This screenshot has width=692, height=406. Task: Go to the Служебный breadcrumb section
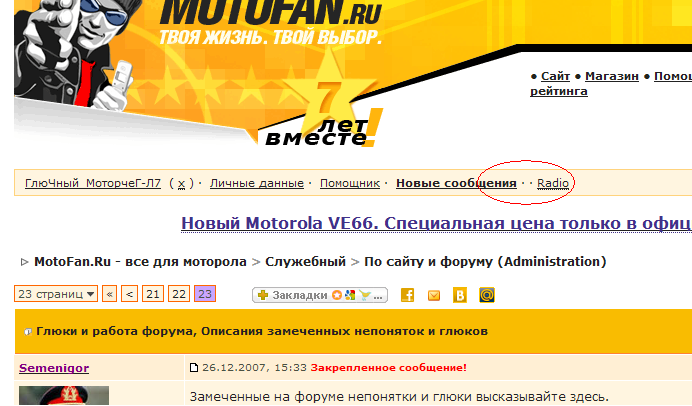(305, 262)
